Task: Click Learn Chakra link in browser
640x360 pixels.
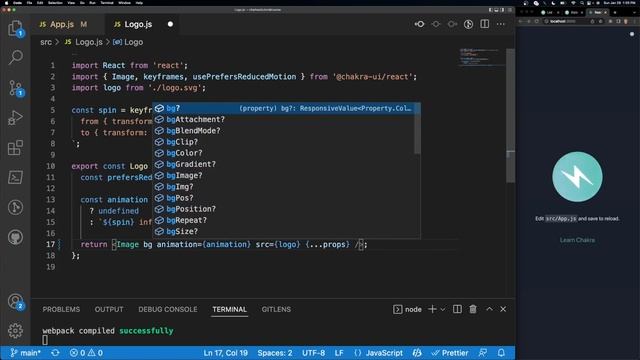Action: [577, 240]
